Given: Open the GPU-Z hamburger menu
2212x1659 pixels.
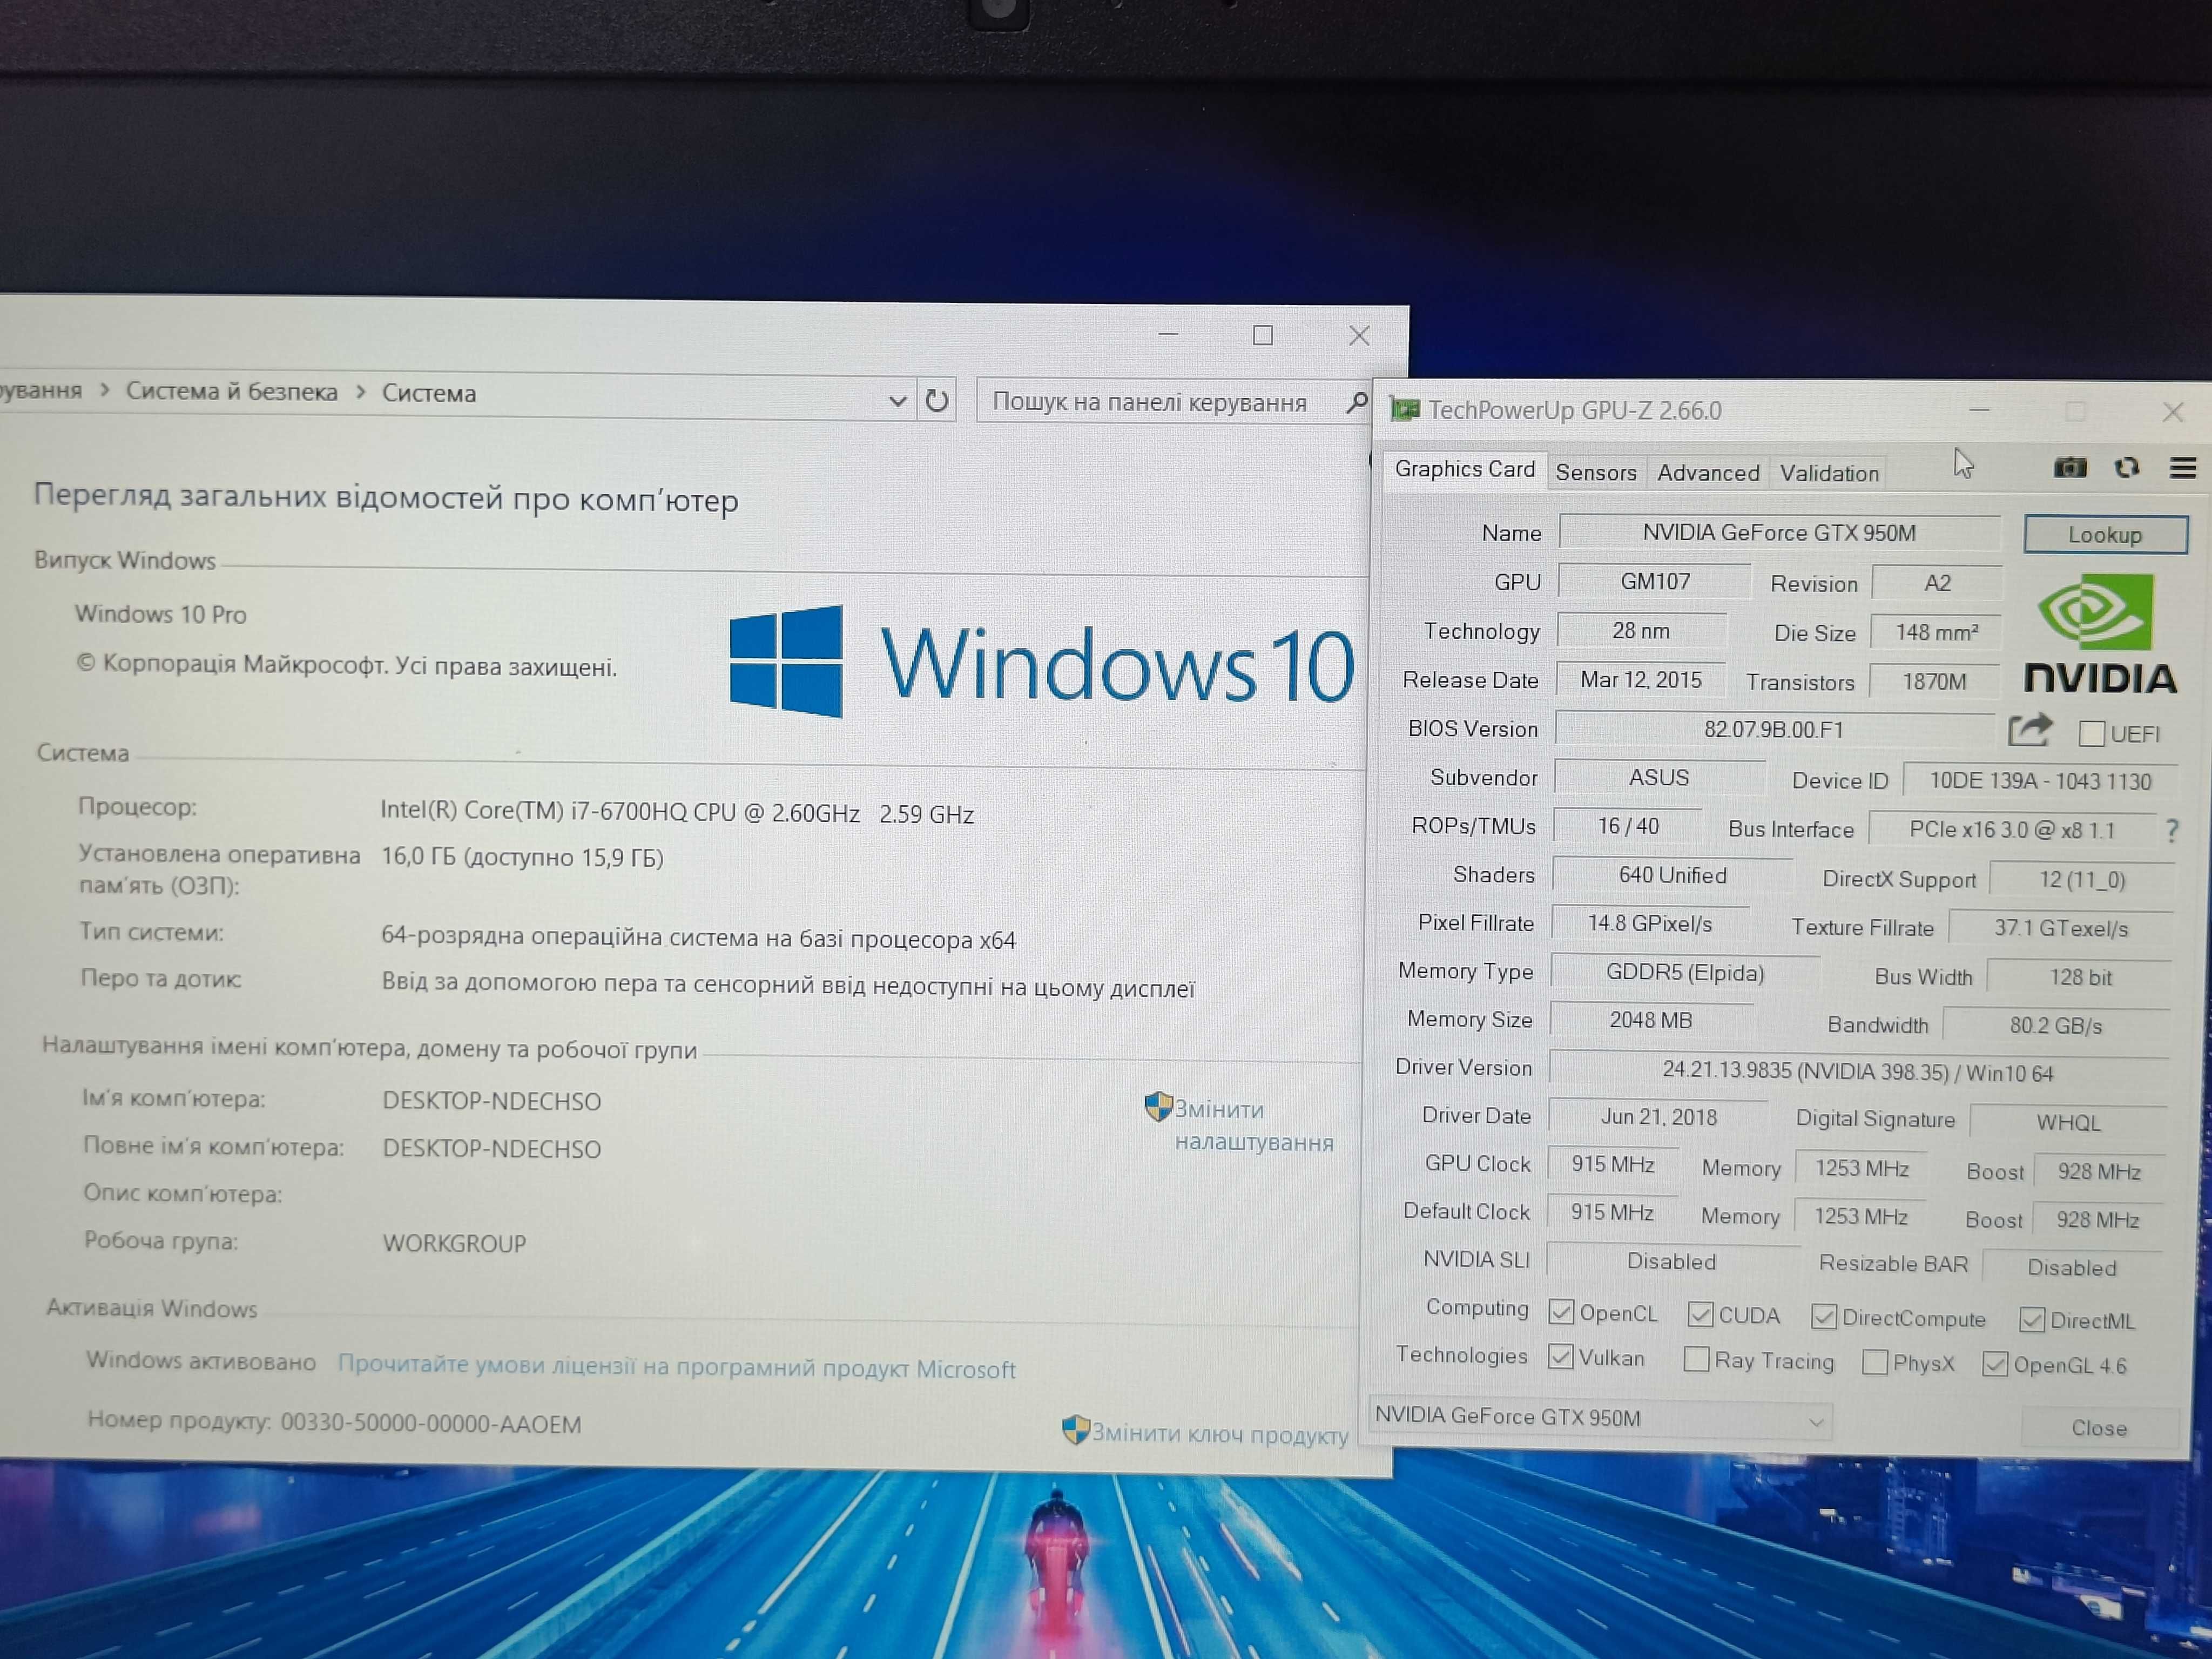Looking at the screenshot, I should [2183, 468].
